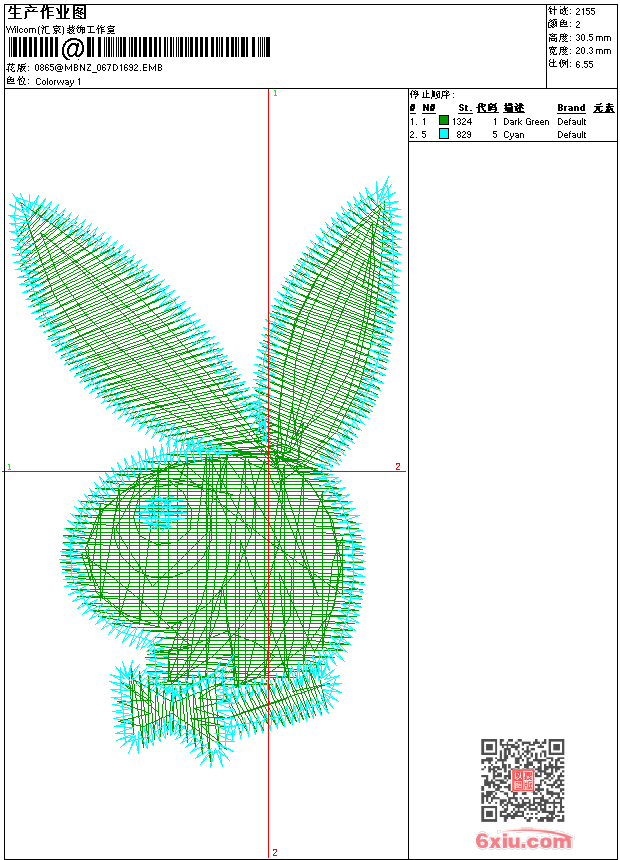
Task: Click the '停止顺序' heading
Action: point(432,94)
